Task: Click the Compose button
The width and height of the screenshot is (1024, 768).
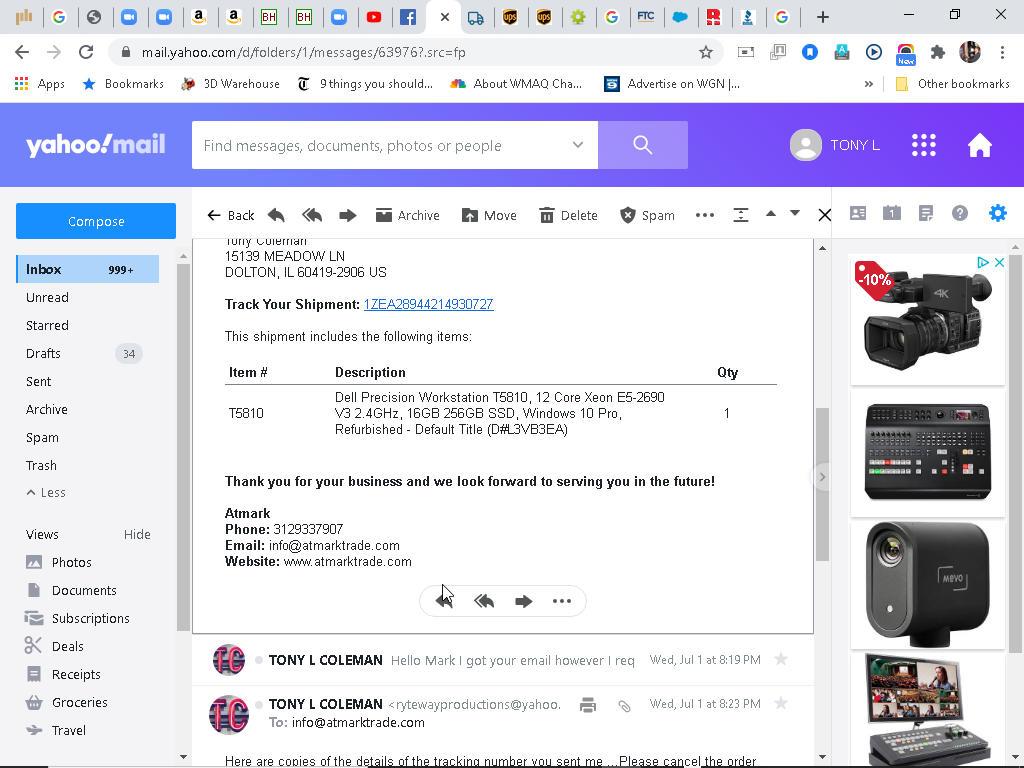Action: (x=96, y=221)
